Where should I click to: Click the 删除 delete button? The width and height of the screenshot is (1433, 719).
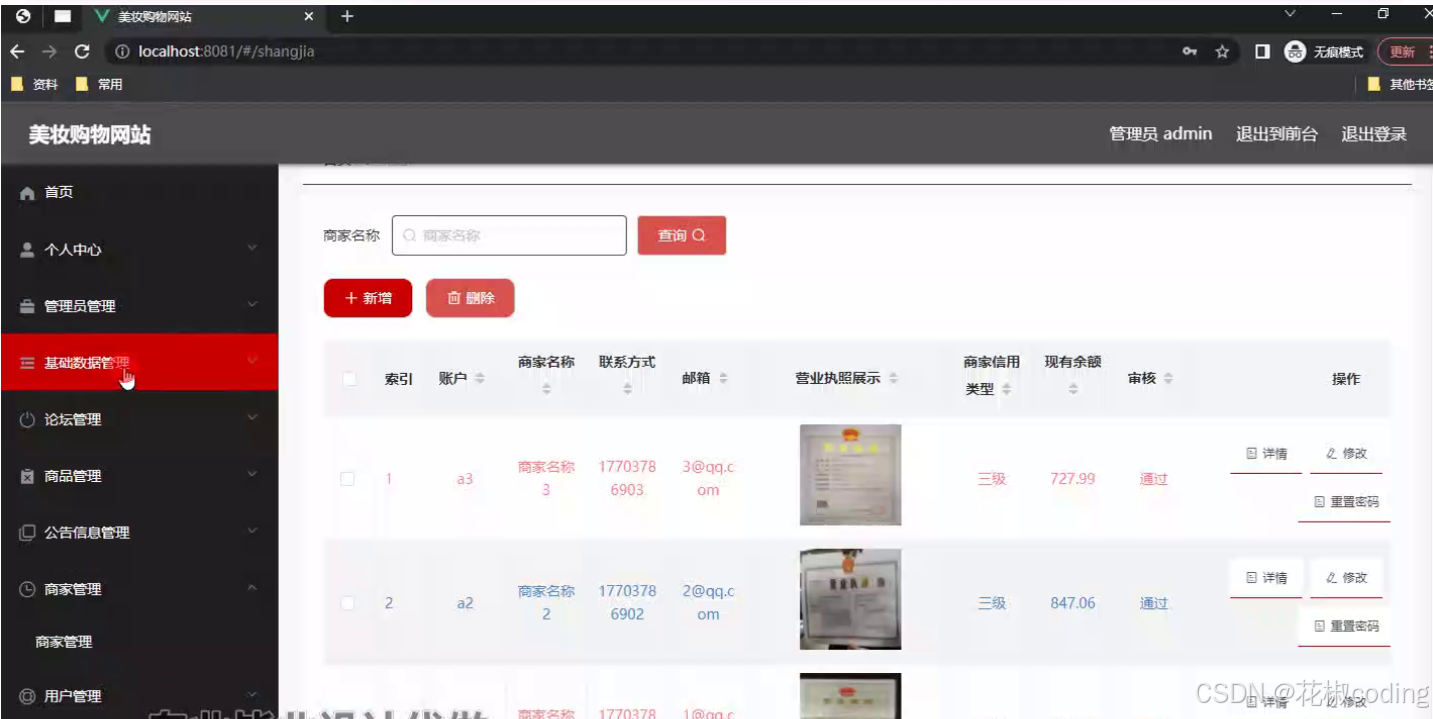470,298
